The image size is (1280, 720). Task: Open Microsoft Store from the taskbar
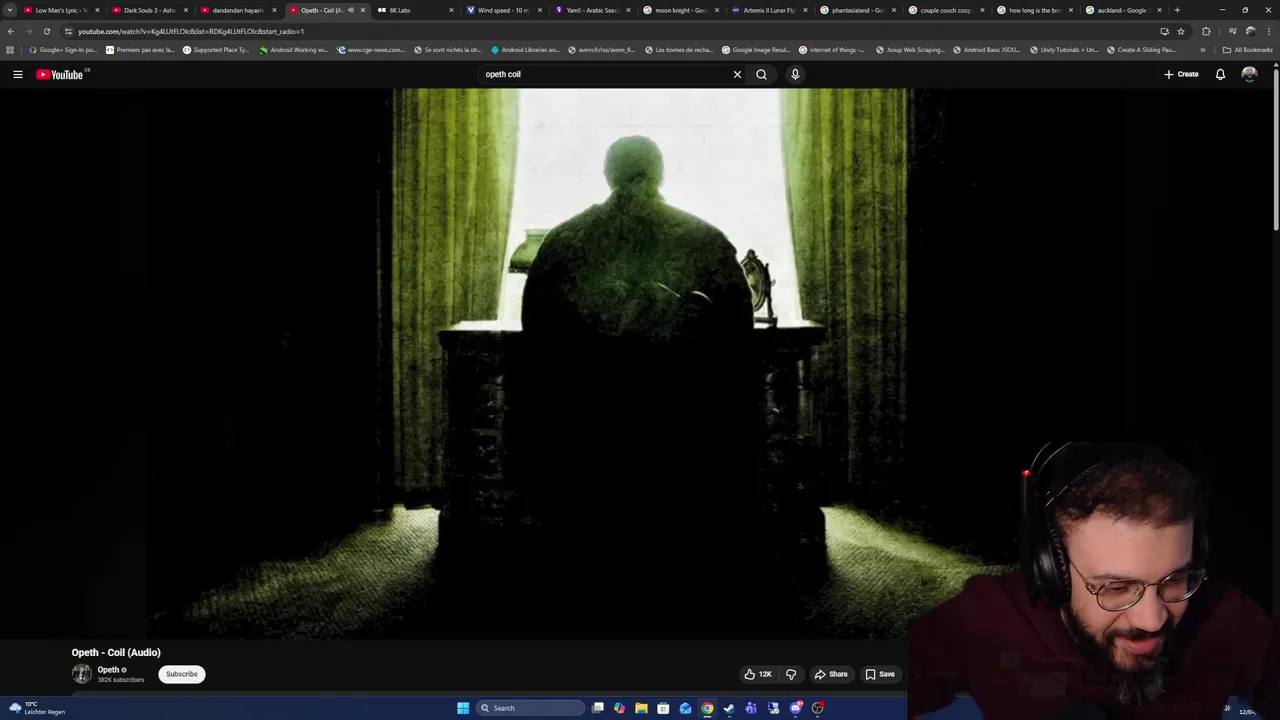point(663,708)
